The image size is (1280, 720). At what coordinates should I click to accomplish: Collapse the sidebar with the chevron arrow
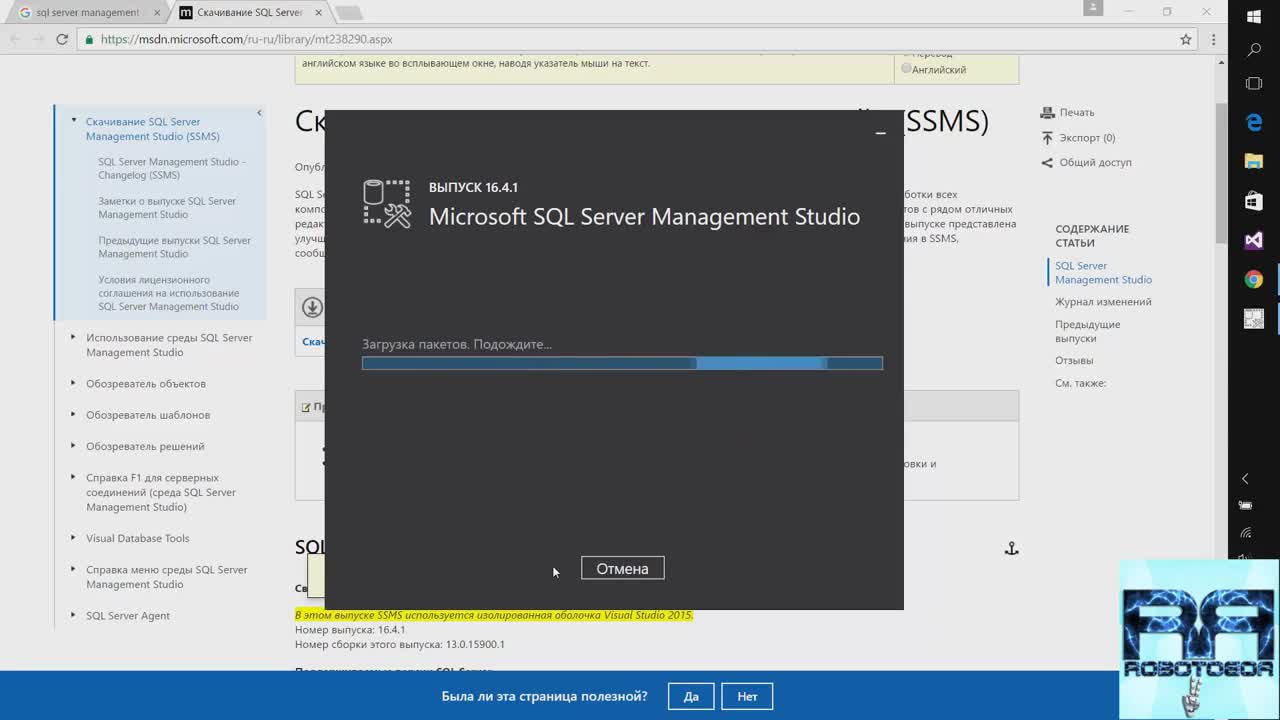click(259, 112)
